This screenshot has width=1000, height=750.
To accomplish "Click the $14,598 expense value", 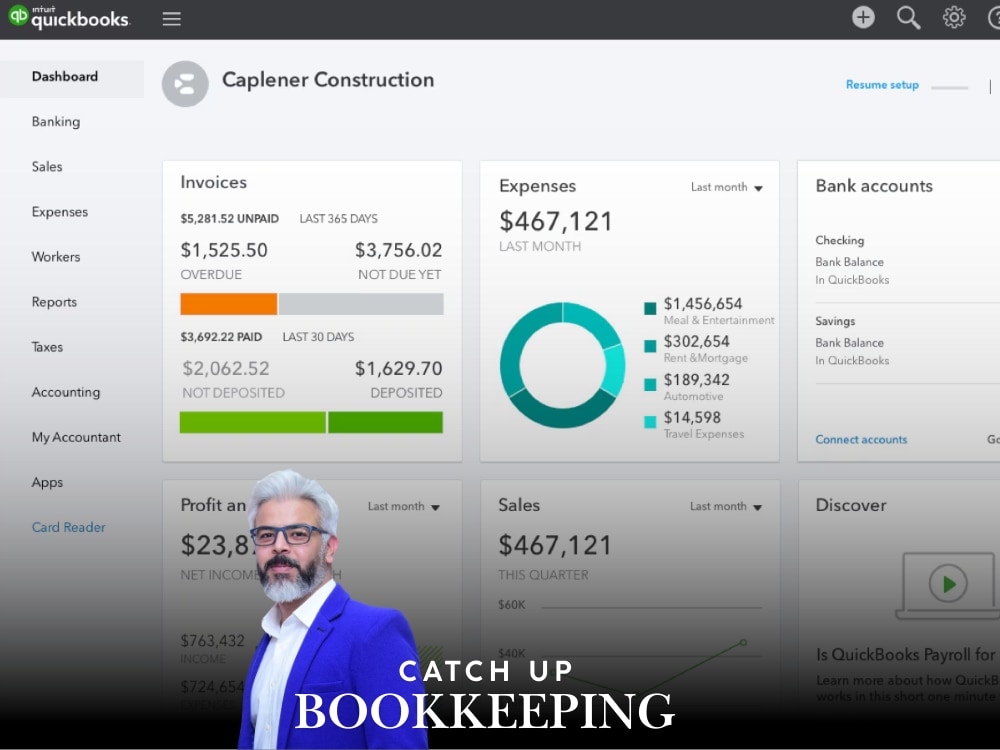I will 692,417.
